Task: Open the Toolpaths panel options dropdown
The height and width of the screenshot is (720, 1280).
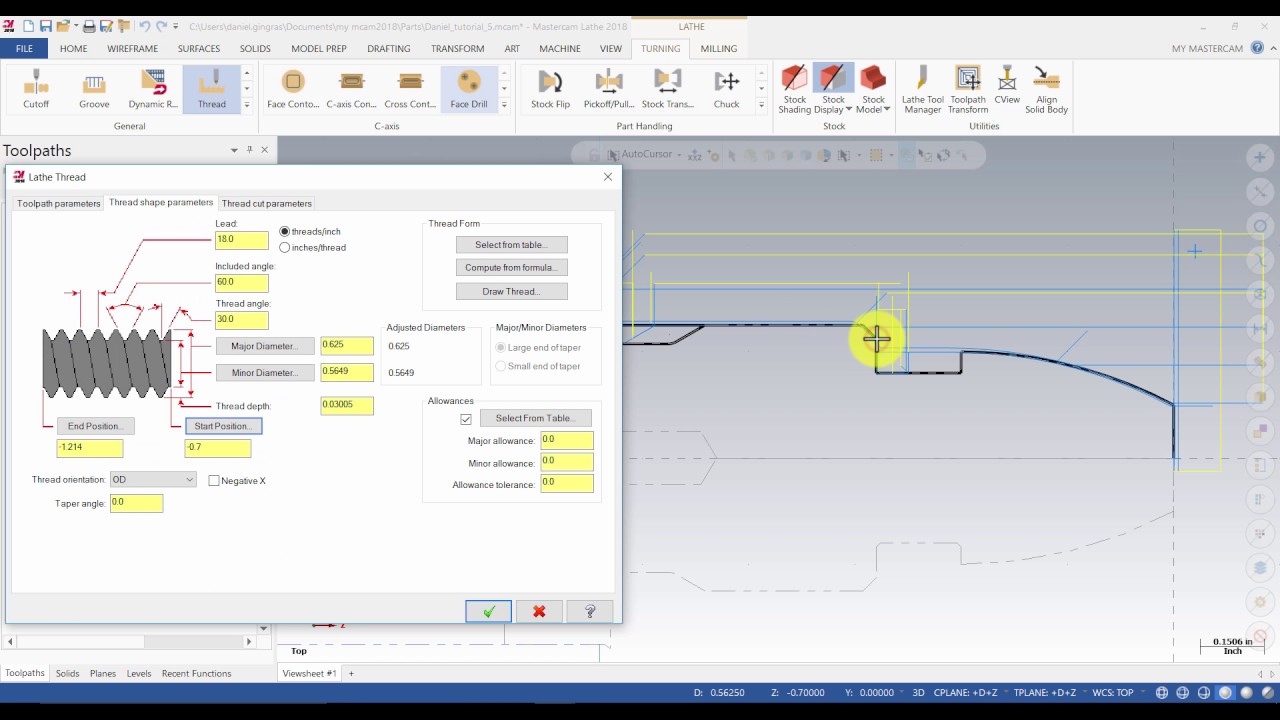Action: (234, 150)
